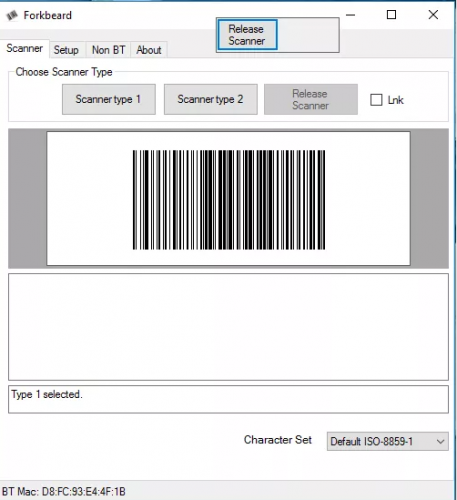Close the Forkbeard window
Image resolution: width=457 pixels, height=500 pixels.
tap(433, 15)
